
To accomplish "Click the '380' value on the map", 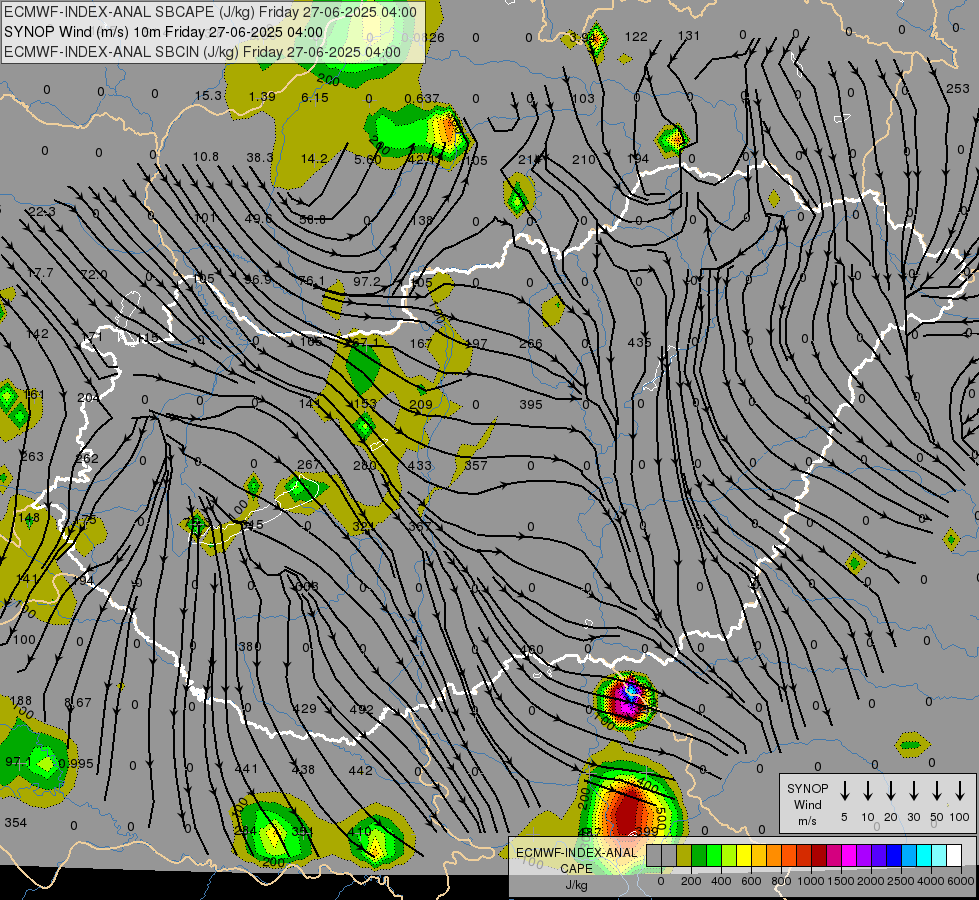I will pos(249,646).
